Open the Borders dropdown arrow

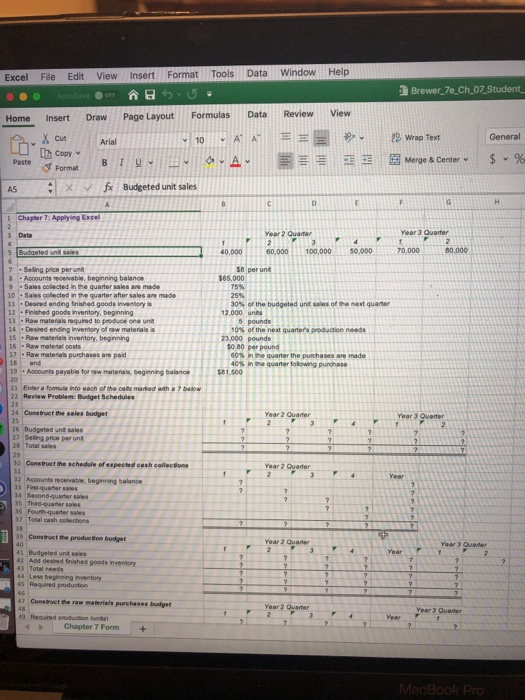click(186, 163)
